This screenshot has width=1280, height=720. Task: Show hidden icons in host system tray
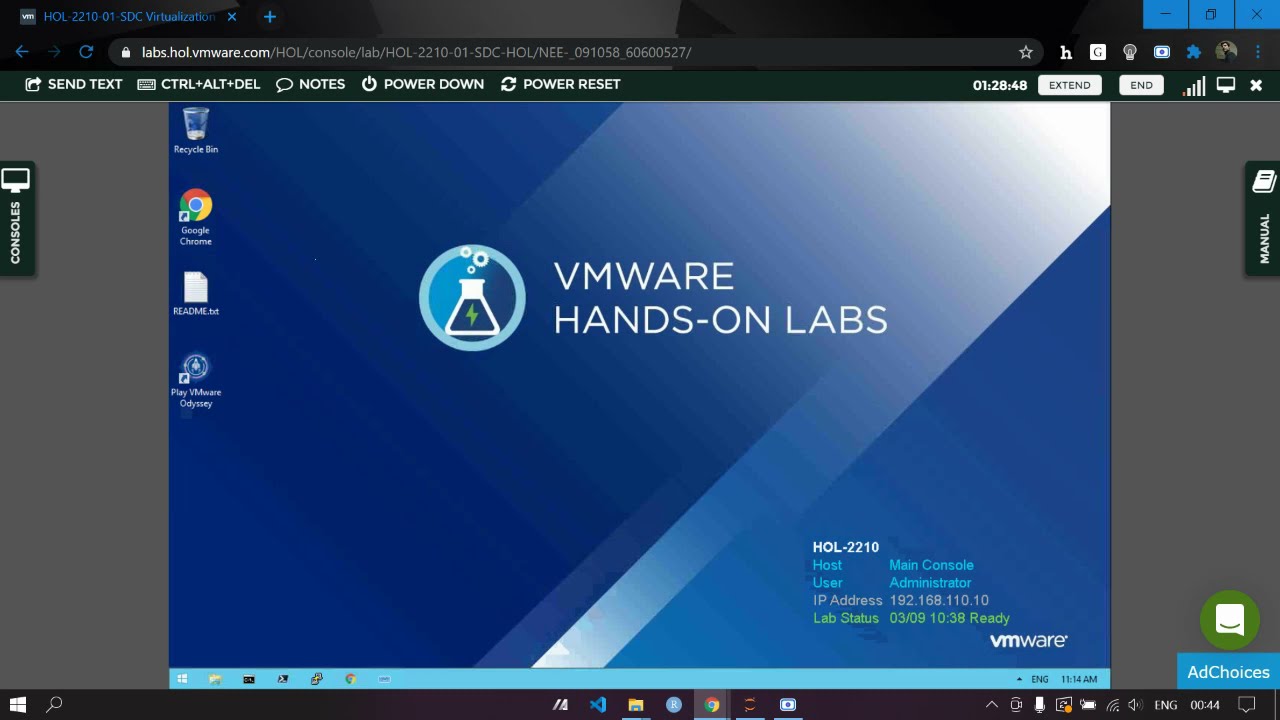click(992, 705)
